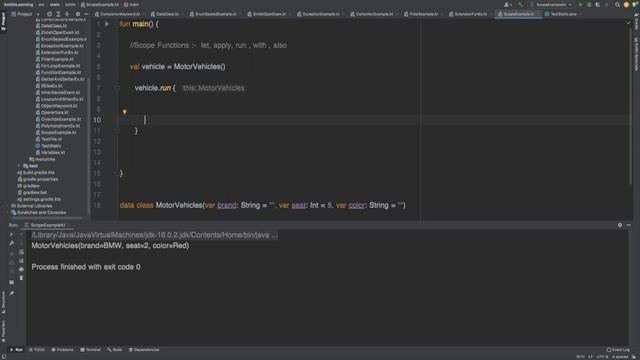This screenshot has width=640, height=360.
Task: Open the user account dropdown icon
Action: point(508,4)
